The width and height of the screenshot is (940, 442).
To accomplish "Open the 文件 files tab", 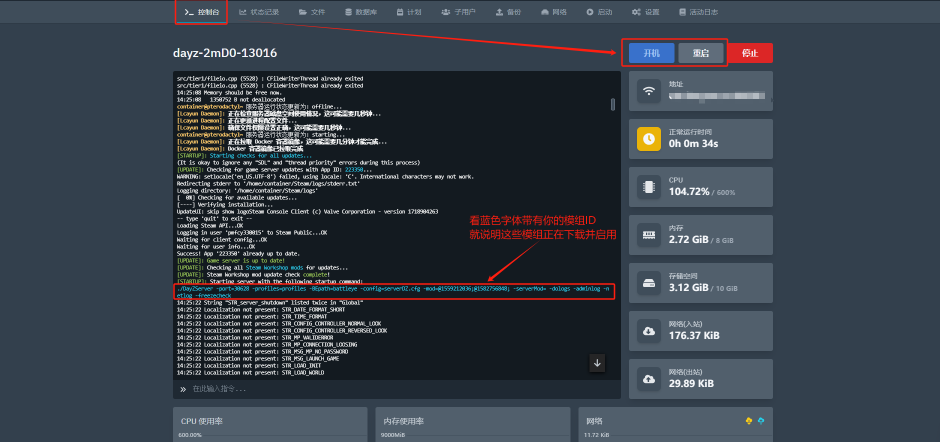I will point(312,12).
